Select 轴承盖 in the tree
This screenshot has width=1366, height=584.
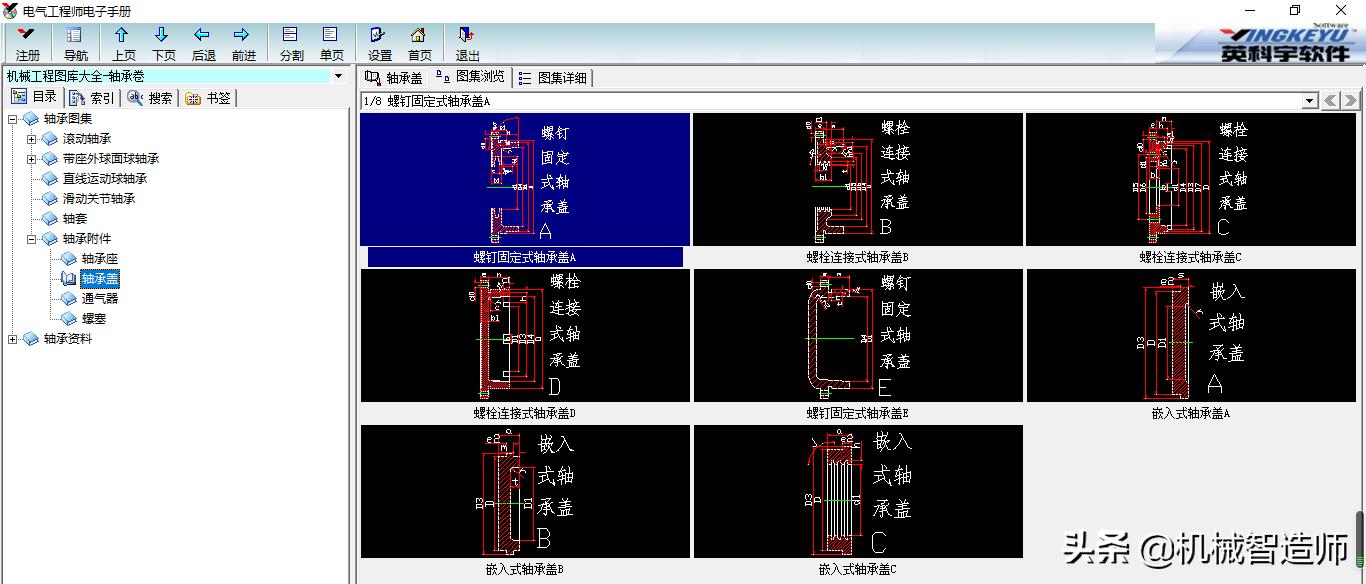click(x=100, y=279)
